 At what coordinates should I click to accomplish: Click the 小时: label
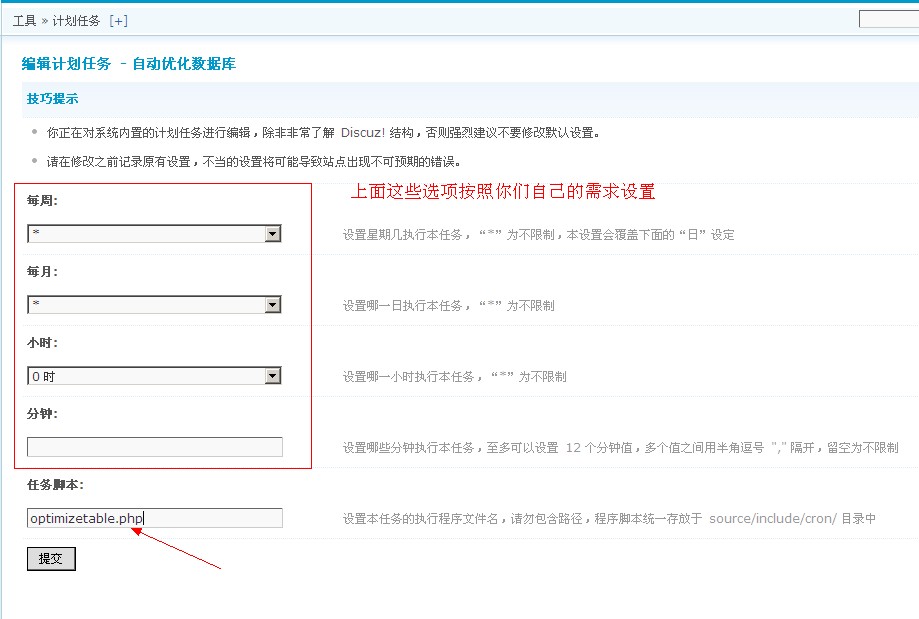pos(42,342)
